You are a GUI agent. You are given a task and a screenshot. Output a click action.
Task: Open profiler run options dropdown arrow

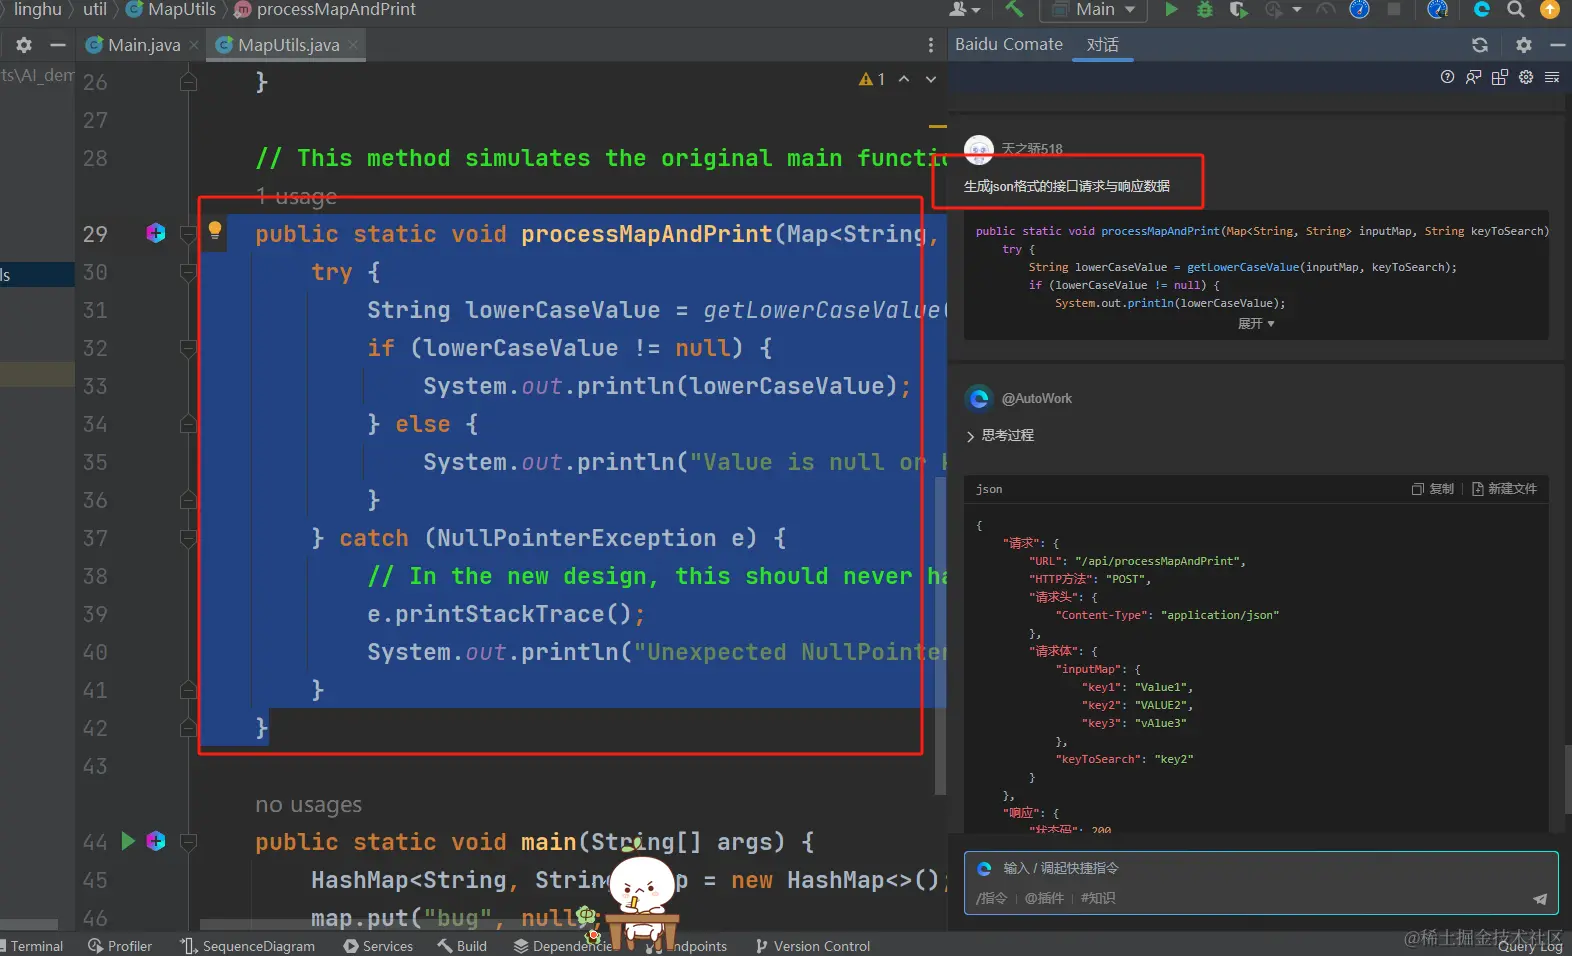click(1297, 9)
